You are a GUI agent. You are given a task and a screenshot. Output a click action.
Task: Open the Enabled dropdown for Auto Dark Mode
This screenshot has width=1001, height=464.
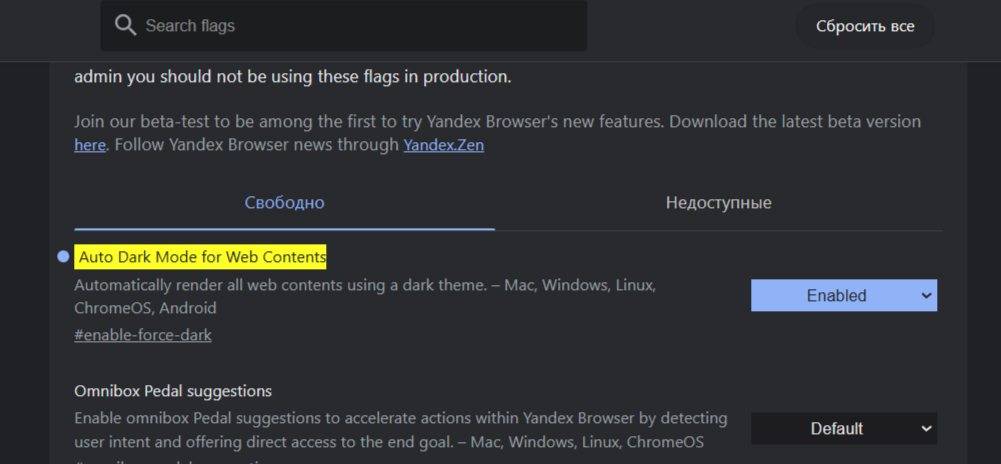pos(843,296)
